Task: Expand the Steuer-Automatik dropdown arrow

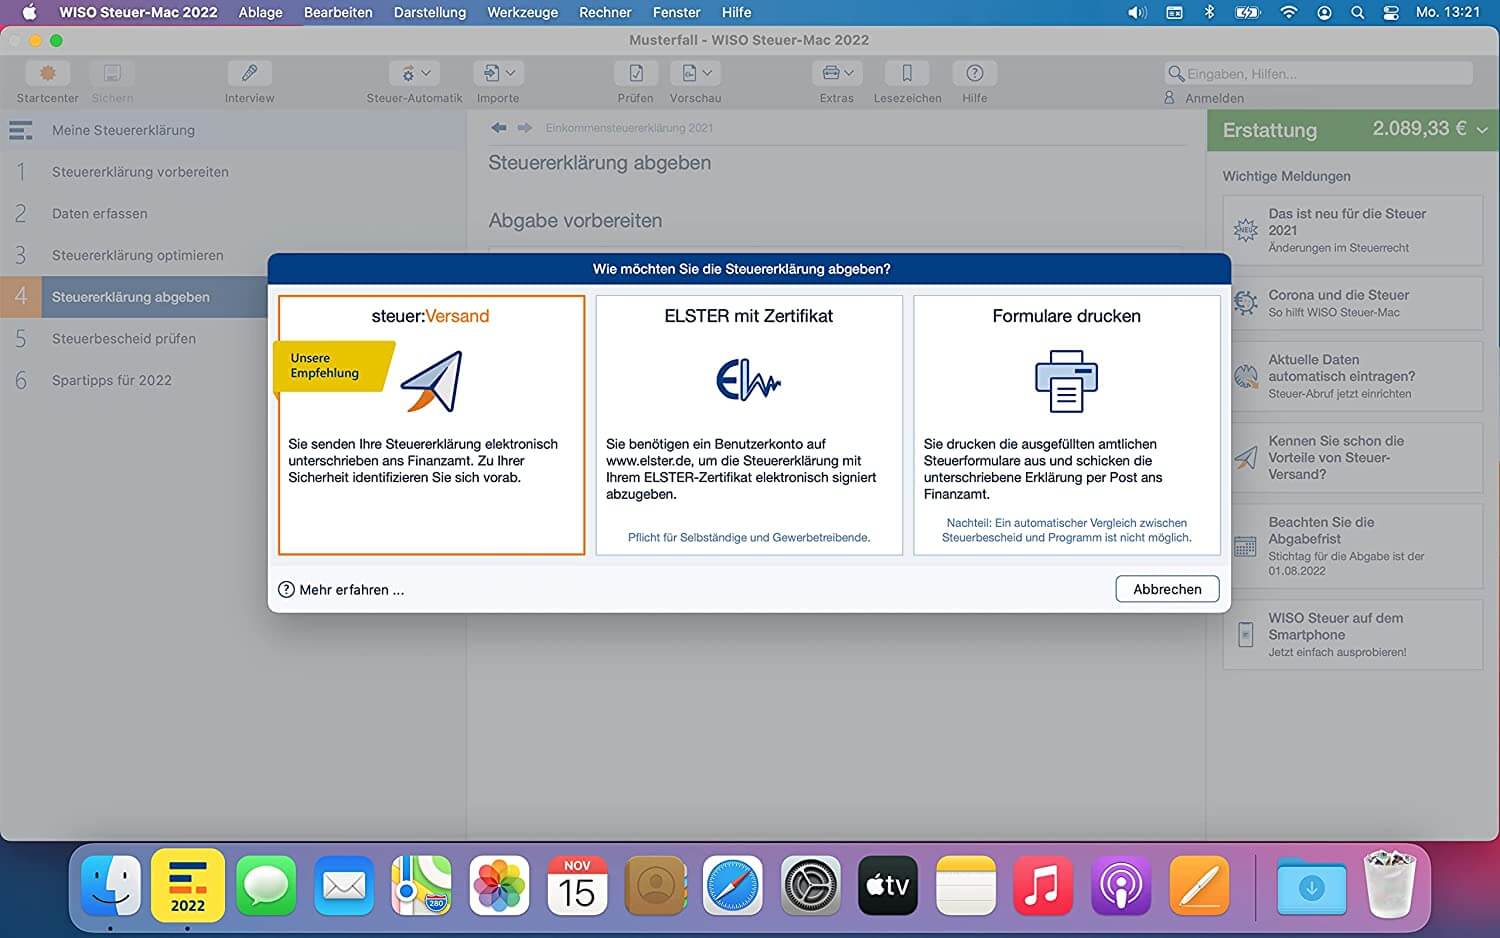Action: click(x=425, y=73)
